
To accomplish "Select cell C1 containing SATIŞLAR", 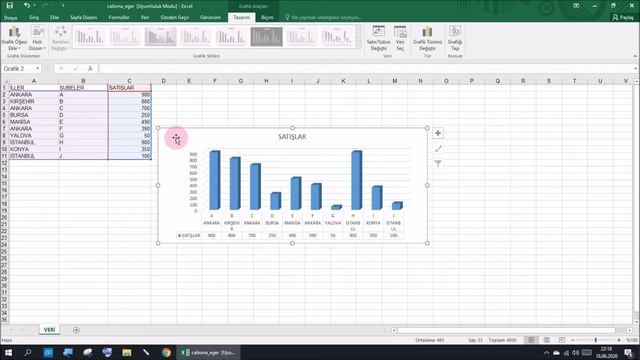I will 129,88.
